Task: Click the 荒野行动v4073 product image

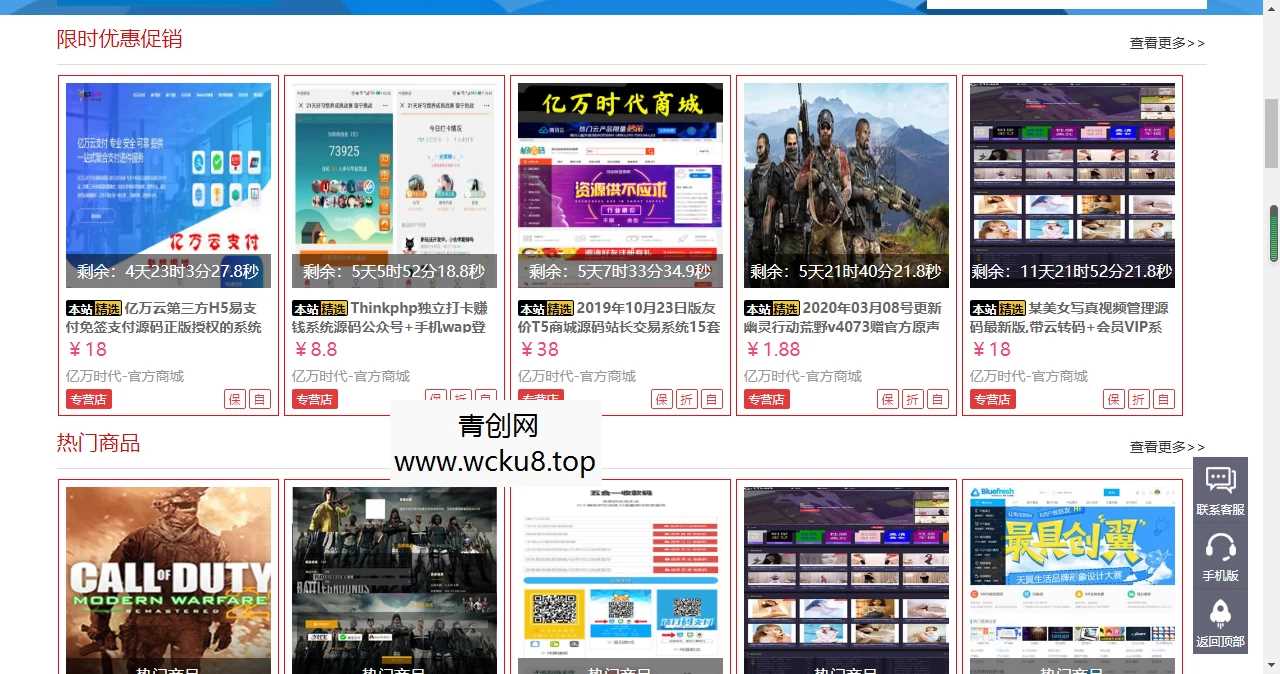Action: coord(846,180)
